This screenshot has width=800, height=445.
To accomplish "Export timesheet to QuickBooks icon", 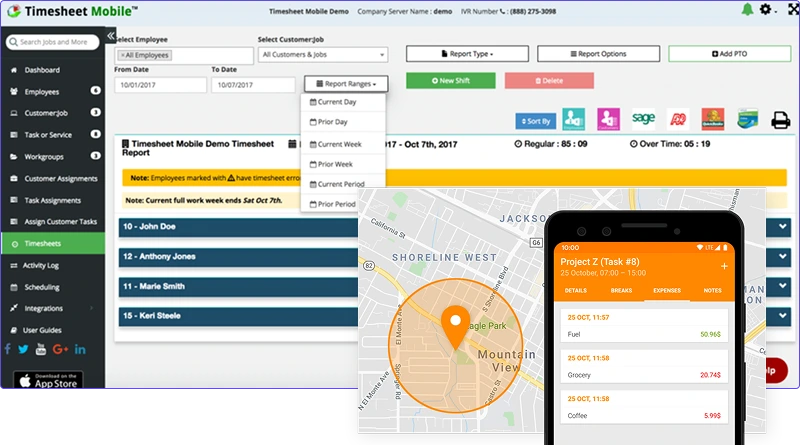I will pyautogui.click(x=713, y=119).
